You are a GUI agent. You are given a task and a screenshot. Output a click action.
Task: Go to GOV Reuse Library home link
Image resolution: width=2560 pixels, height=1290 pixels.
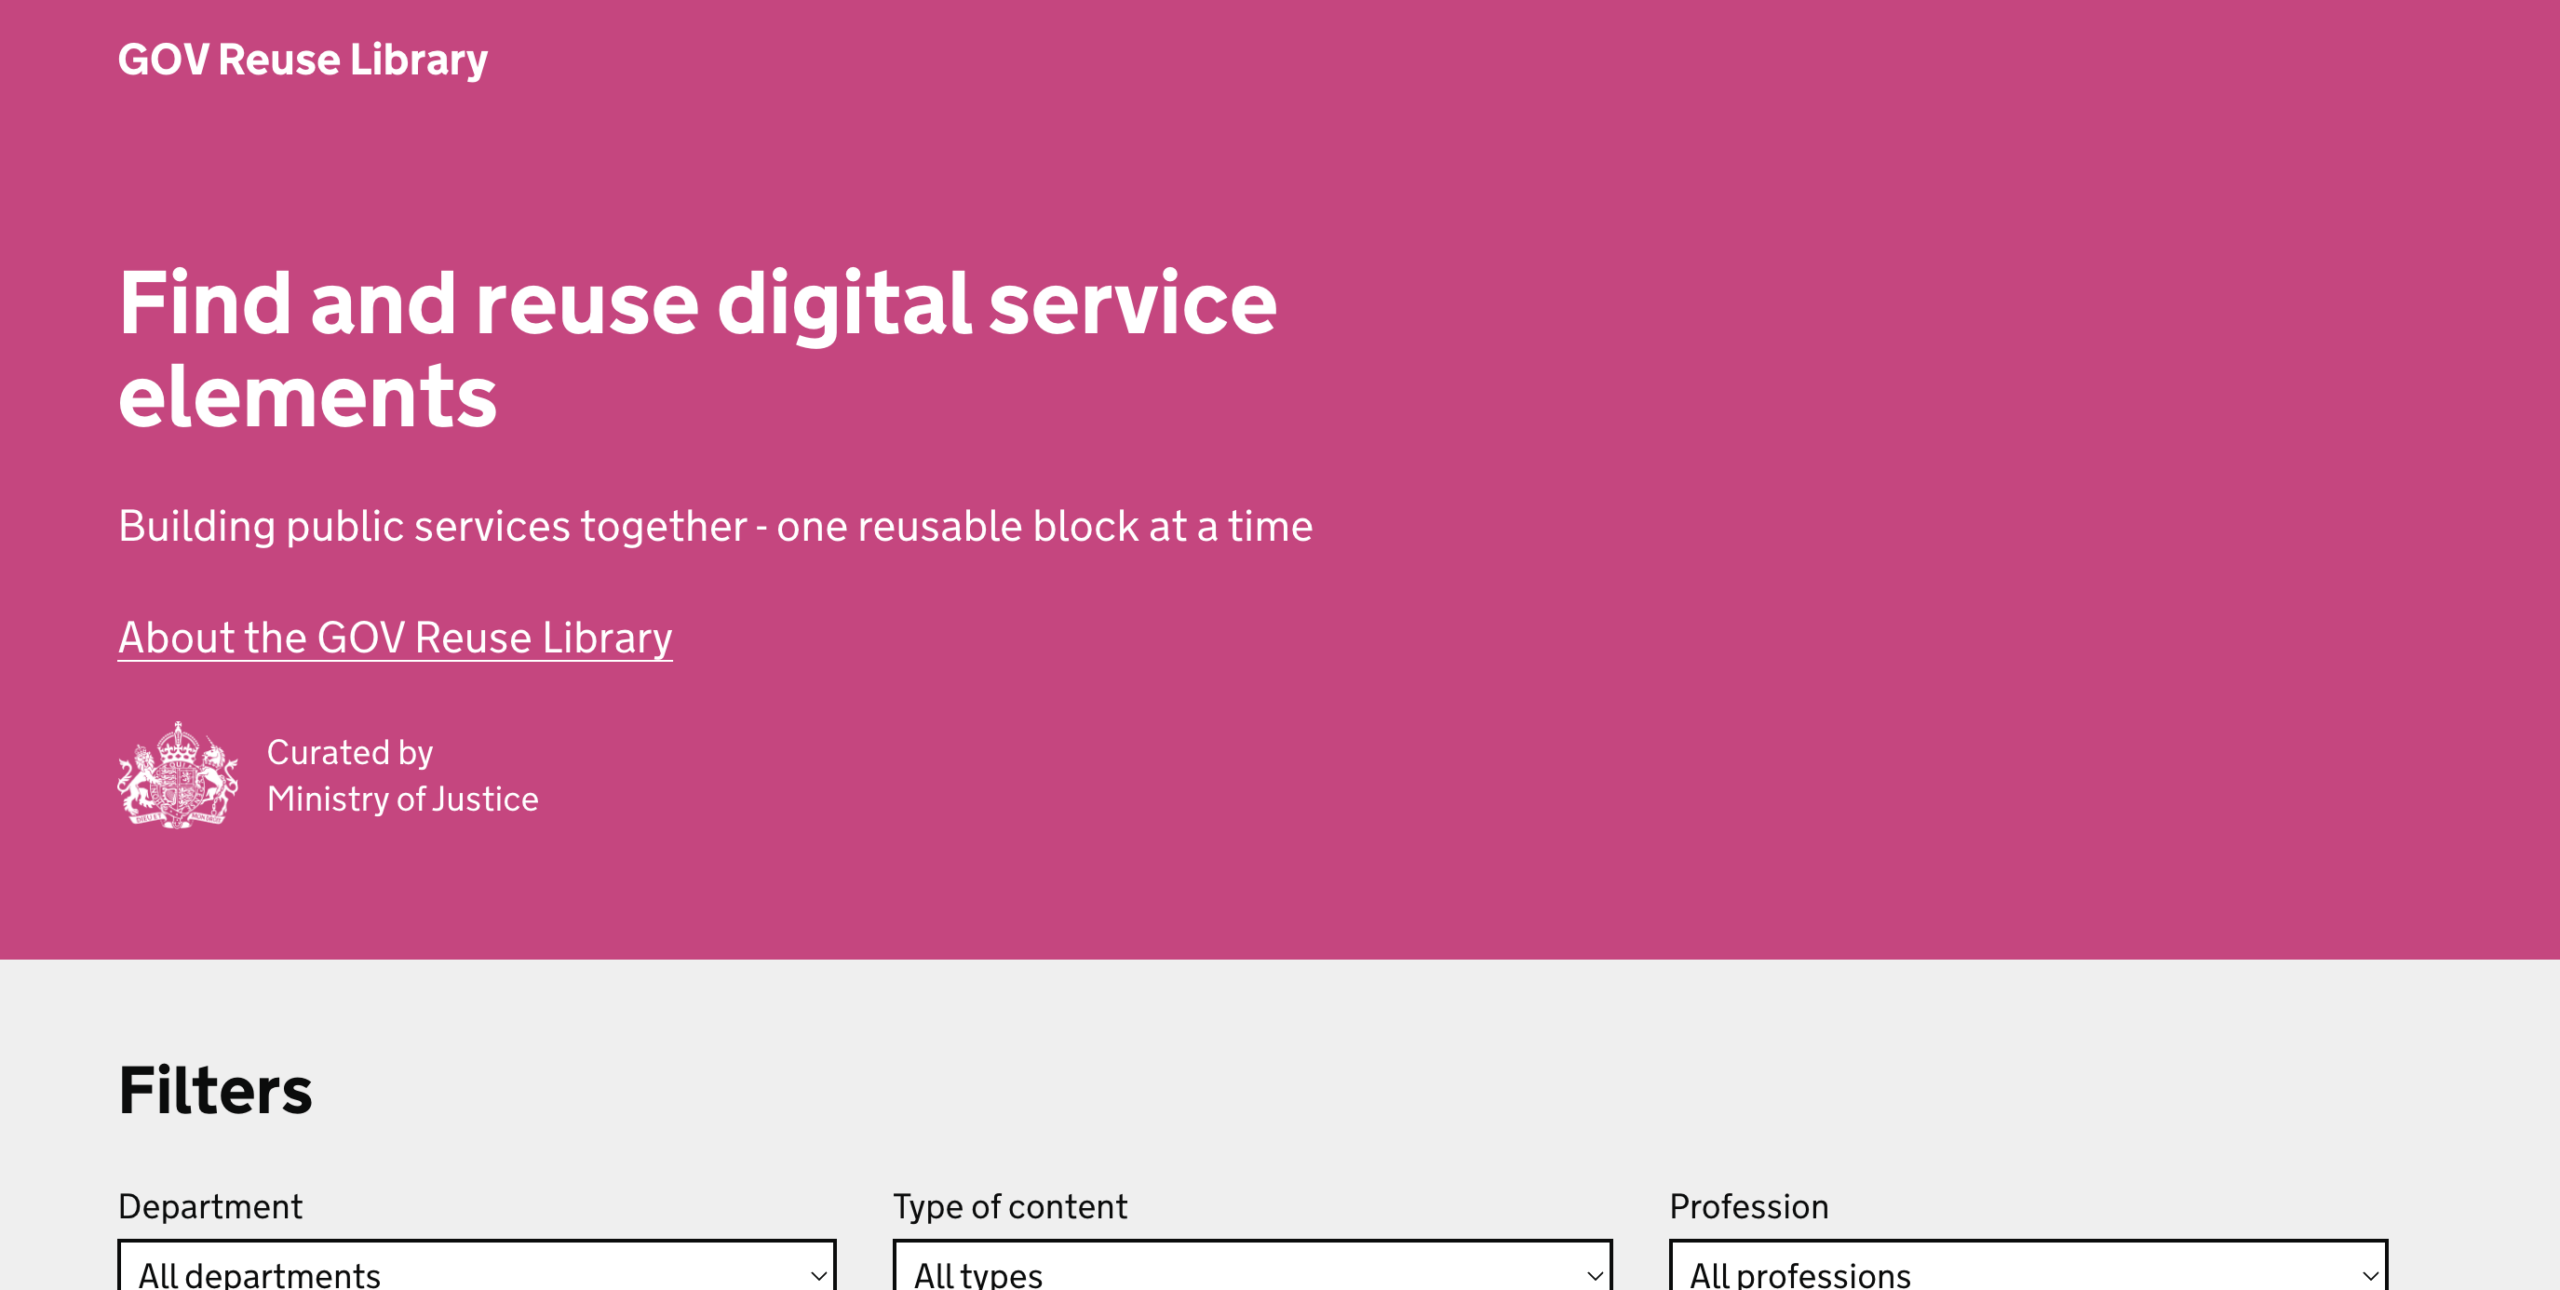click(303, 60)
